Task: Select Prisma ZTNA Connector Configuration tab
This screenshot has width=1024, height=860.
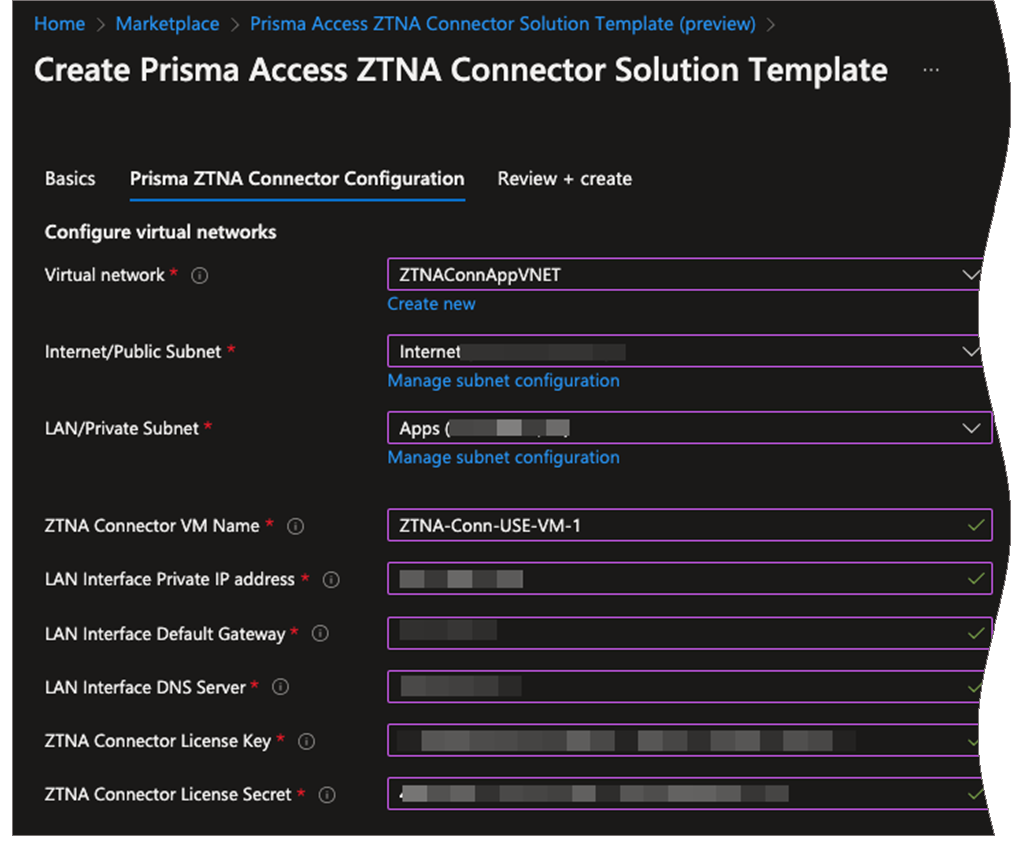Action: (x=297, y=179)
